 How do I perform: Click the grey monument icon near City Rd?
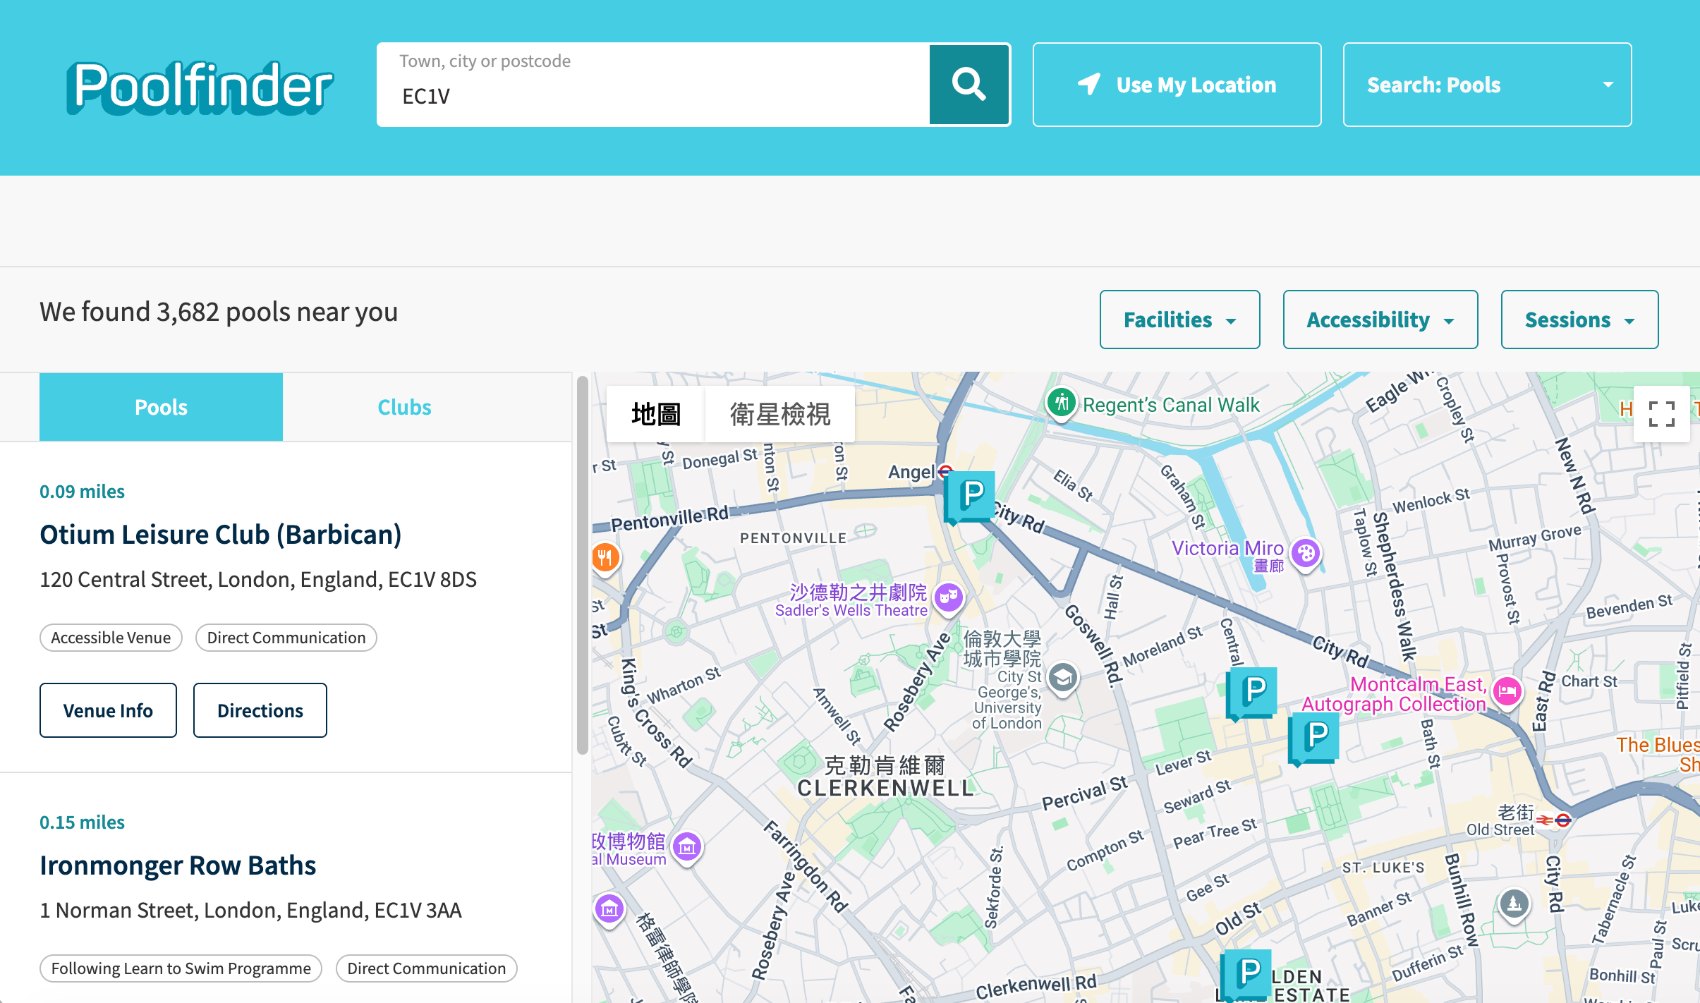coord(1514,904)
